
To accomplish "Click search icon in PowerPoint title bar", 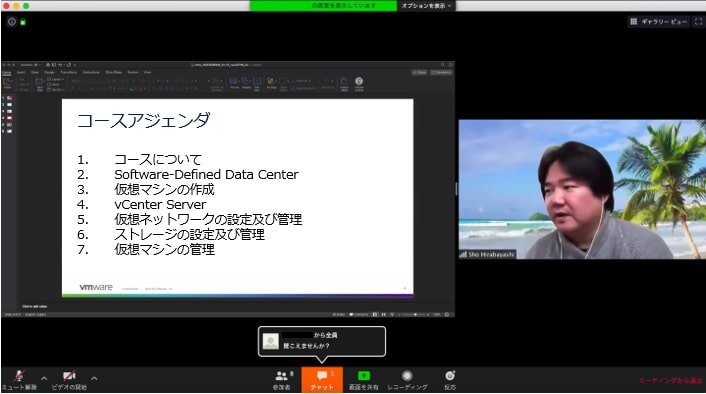I will 443,65.
